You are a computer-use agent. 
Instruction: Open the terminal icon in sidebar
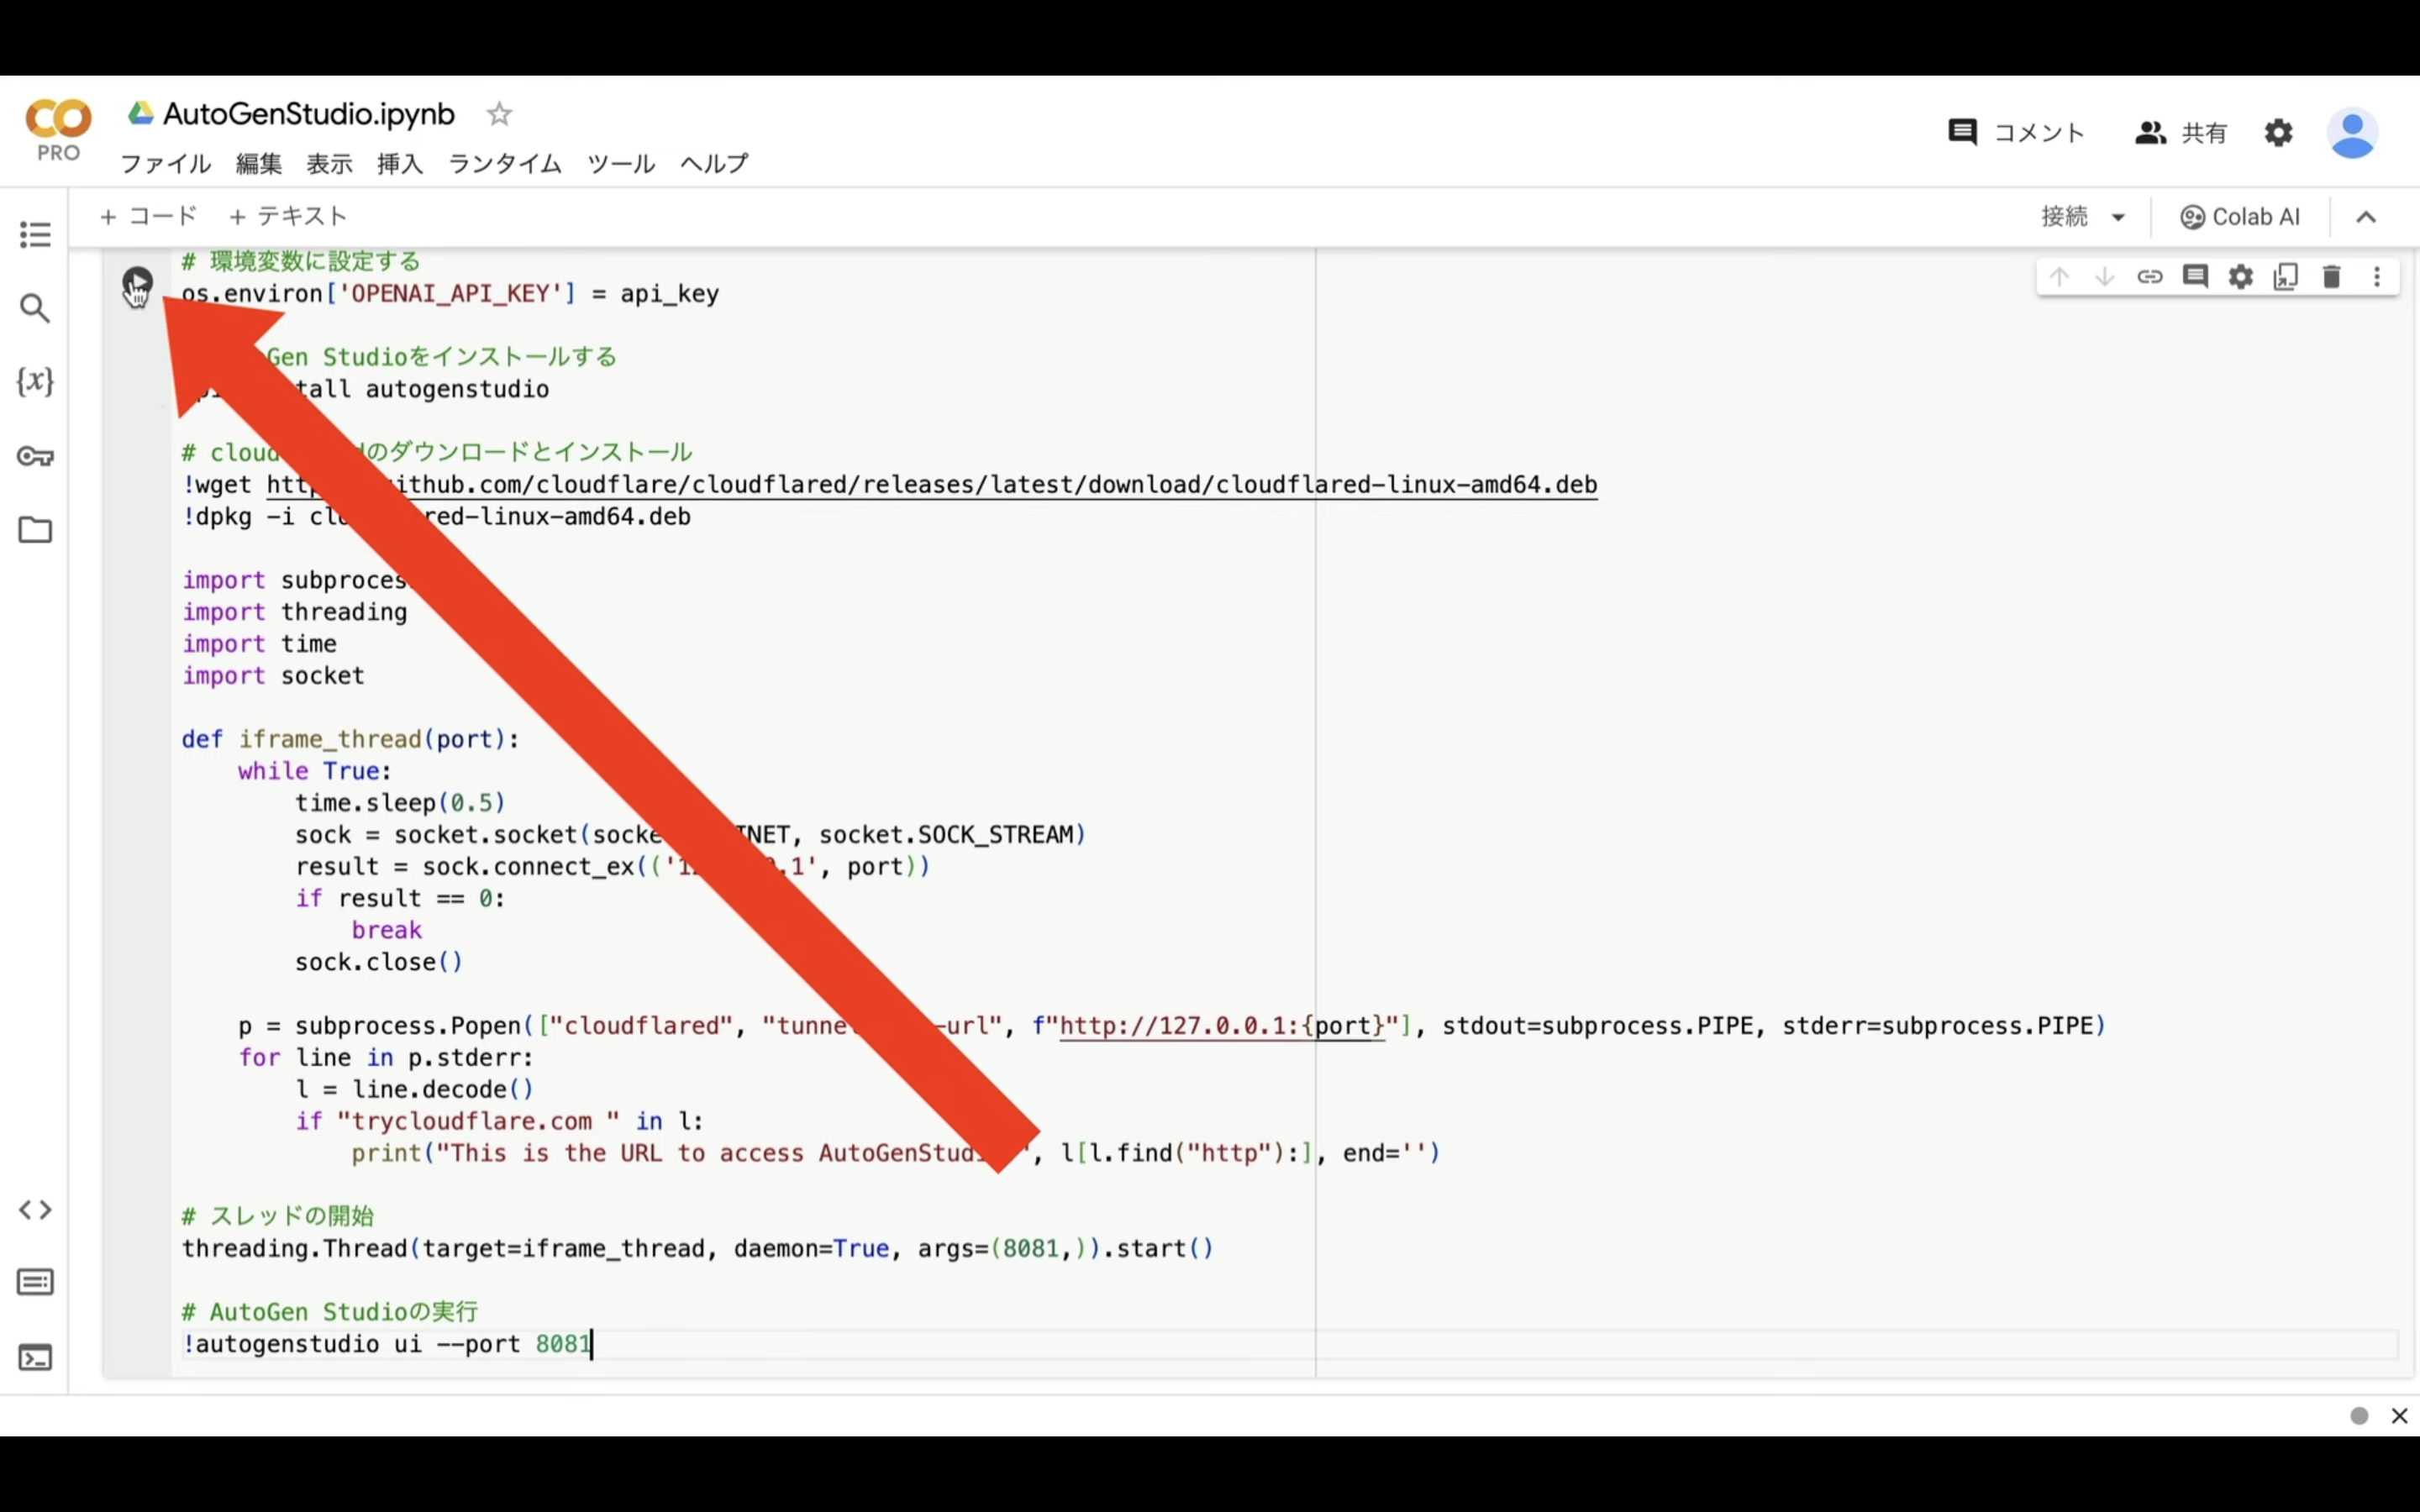point(35,1358)
